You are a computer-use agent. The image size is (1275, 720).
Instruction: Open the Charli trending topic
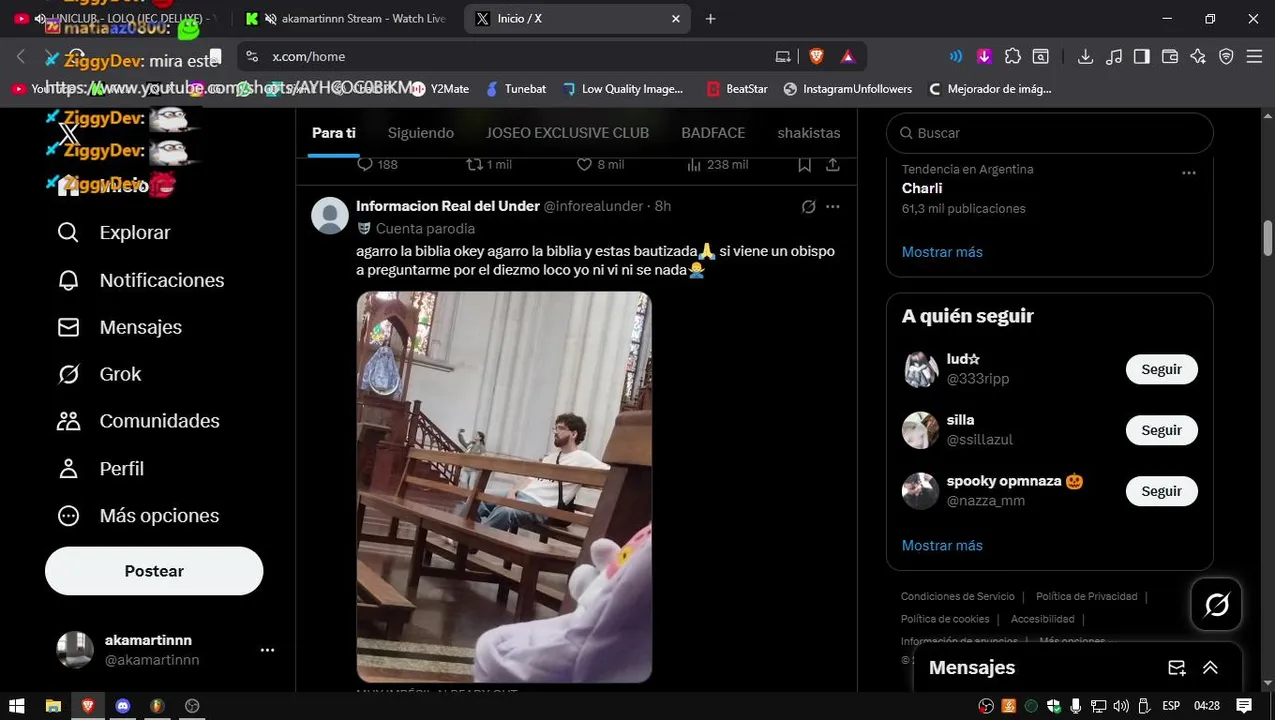pyautogui.click(x=922, y=188)
